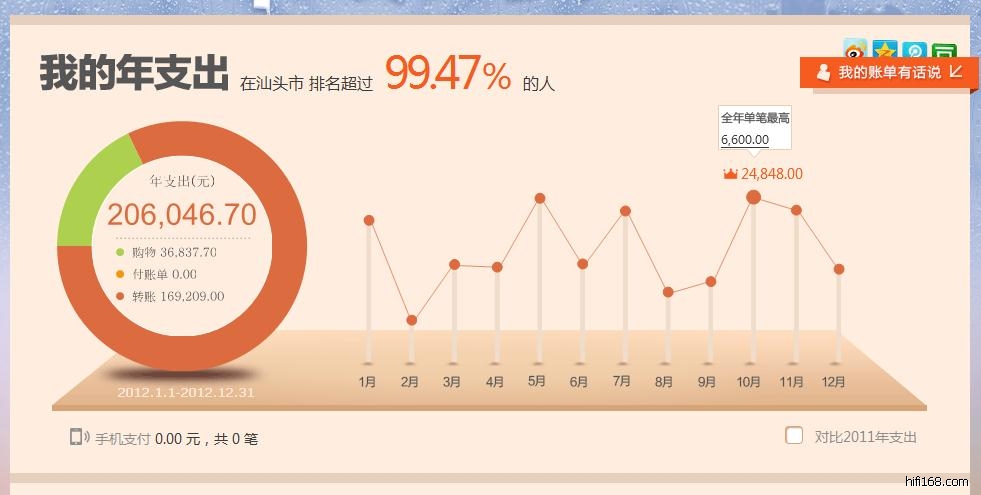Share to QQ Zone star icon

point(885,50)
